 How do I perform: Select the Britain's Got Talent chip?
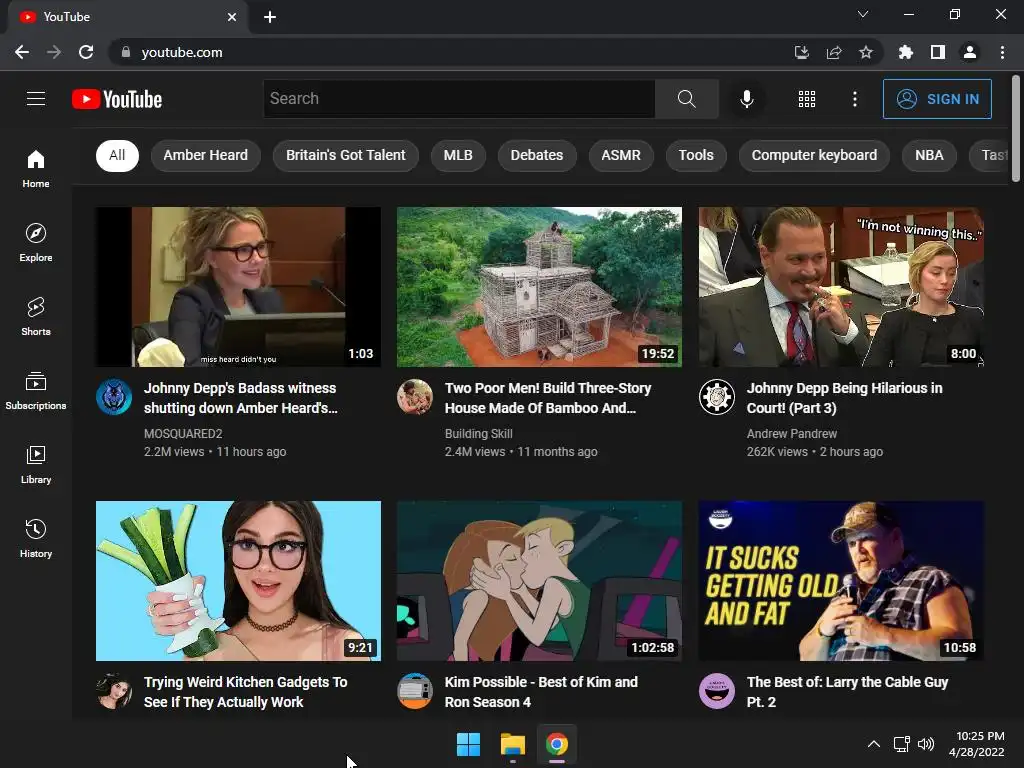click(x=345, y=155)
